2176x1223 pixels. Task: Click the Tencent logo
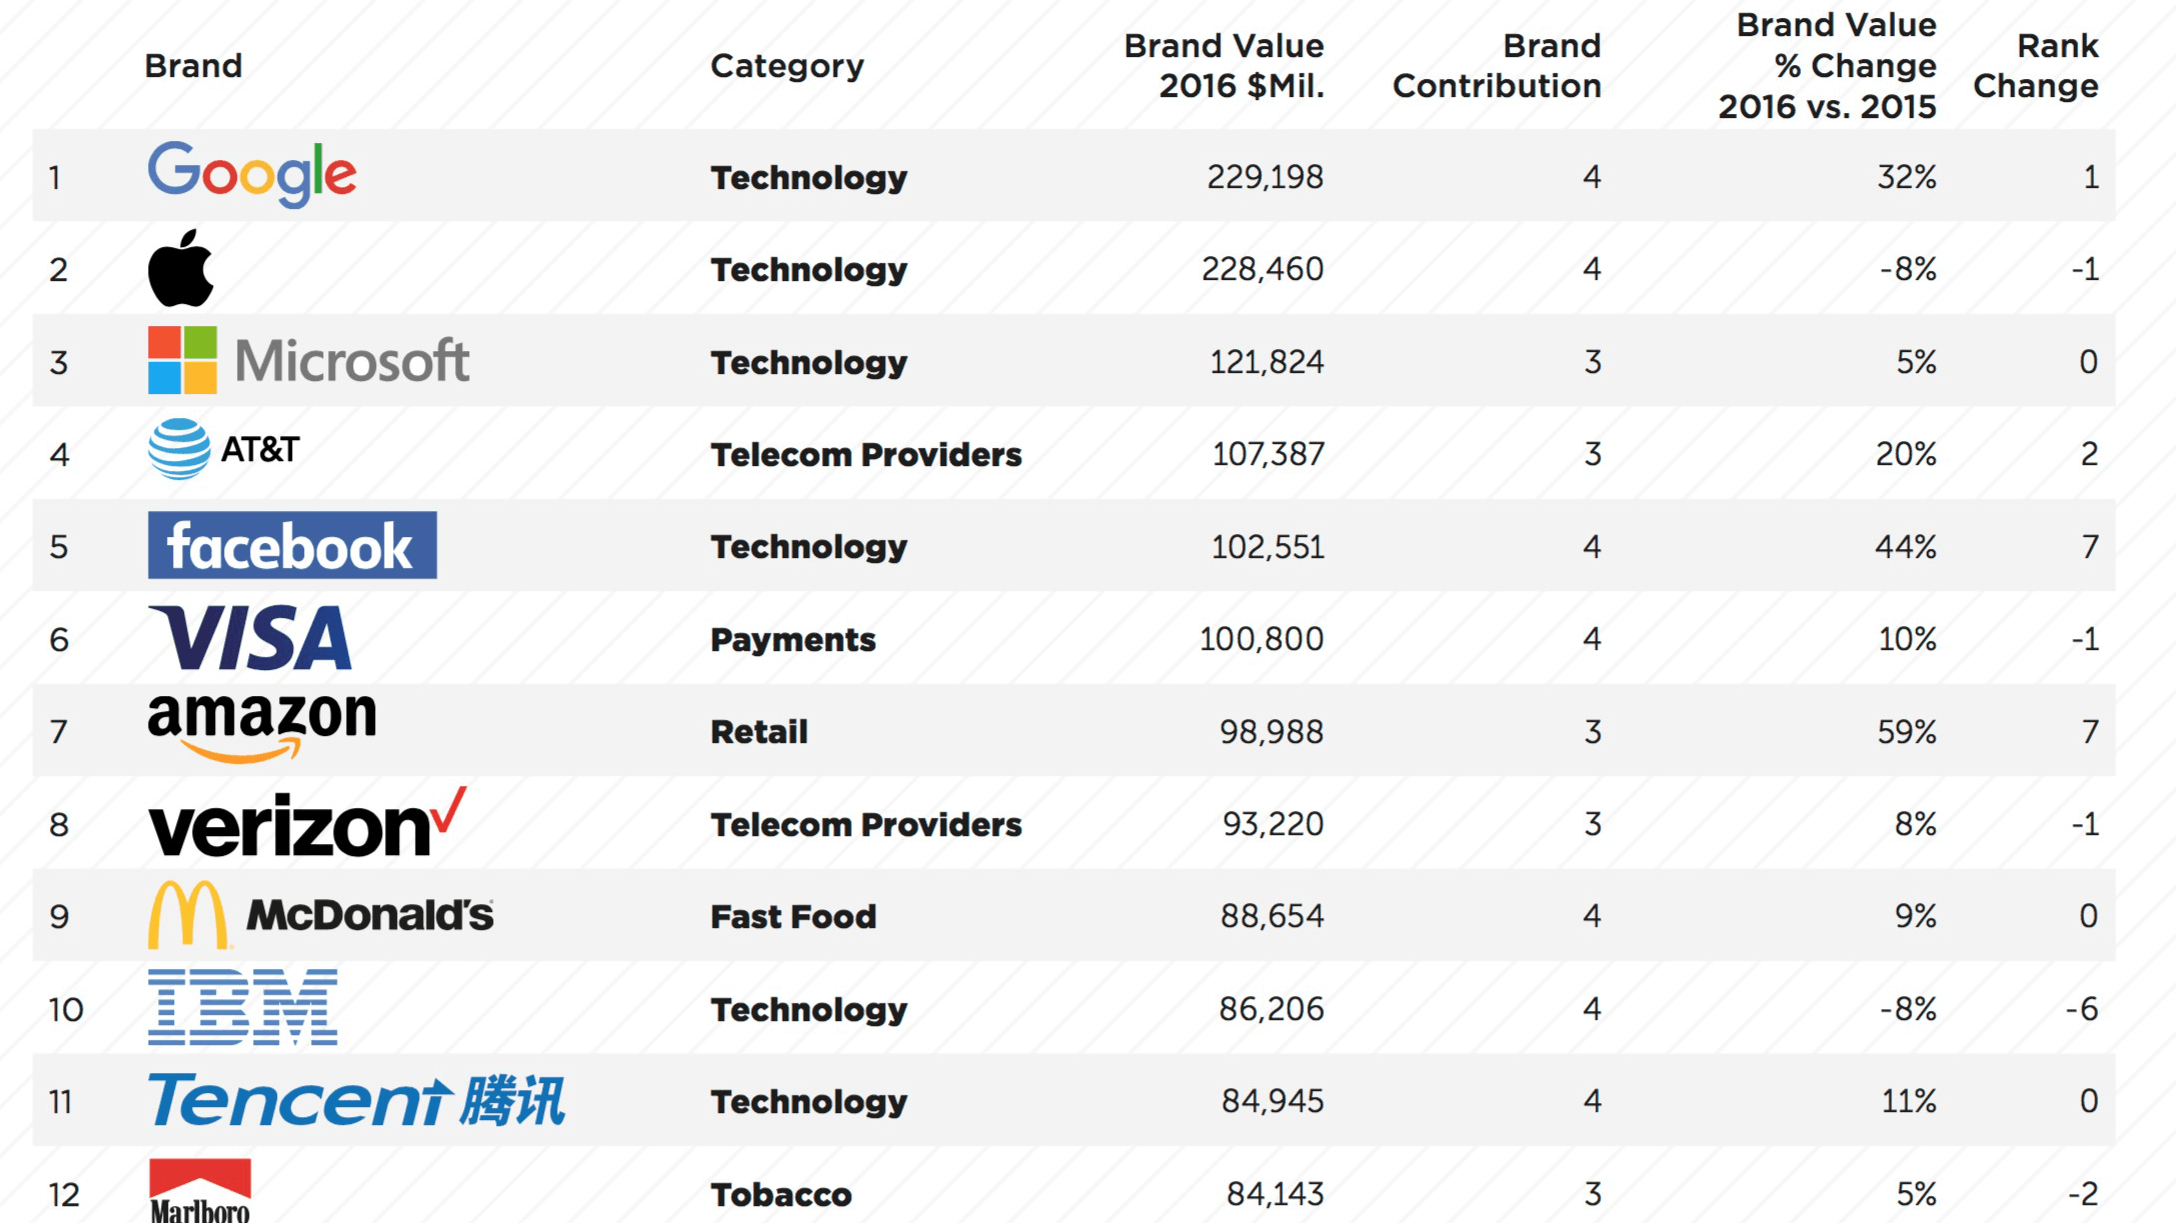click(x=356, y=1100)
